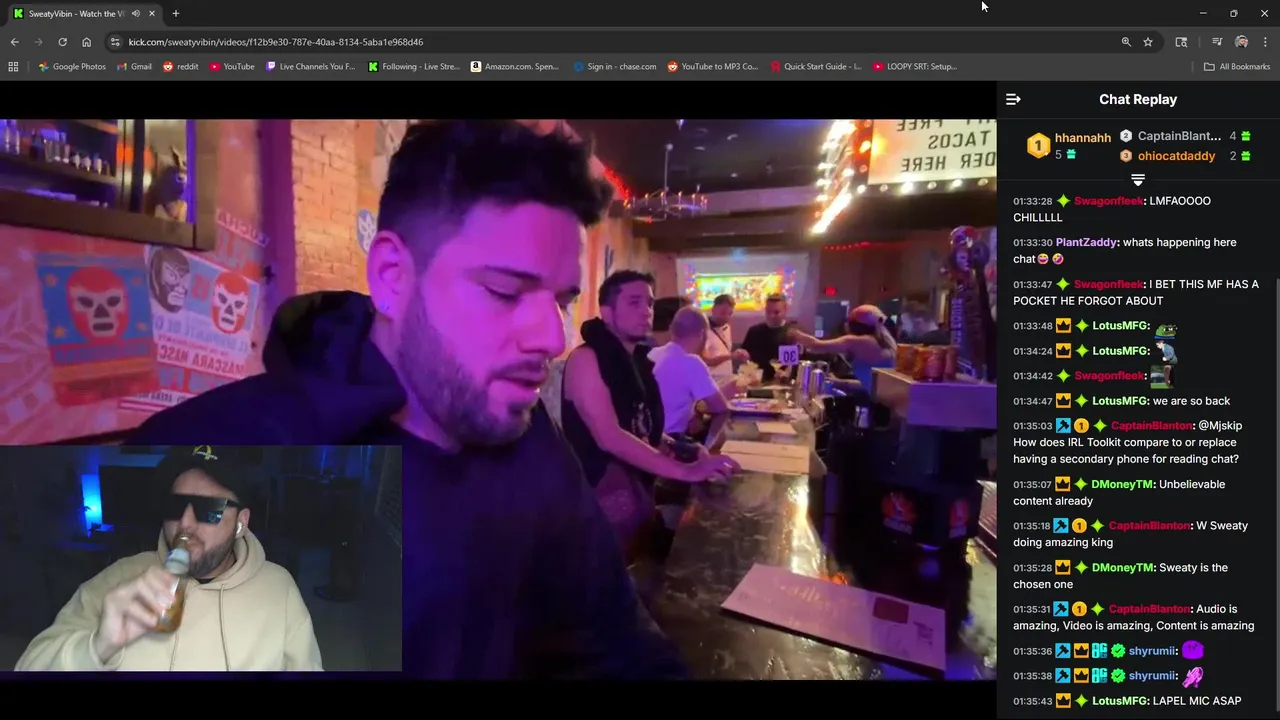
Task: Click shyrumii username at 01:35:36
Action: pyautogui.click(x=1151, y=651)
